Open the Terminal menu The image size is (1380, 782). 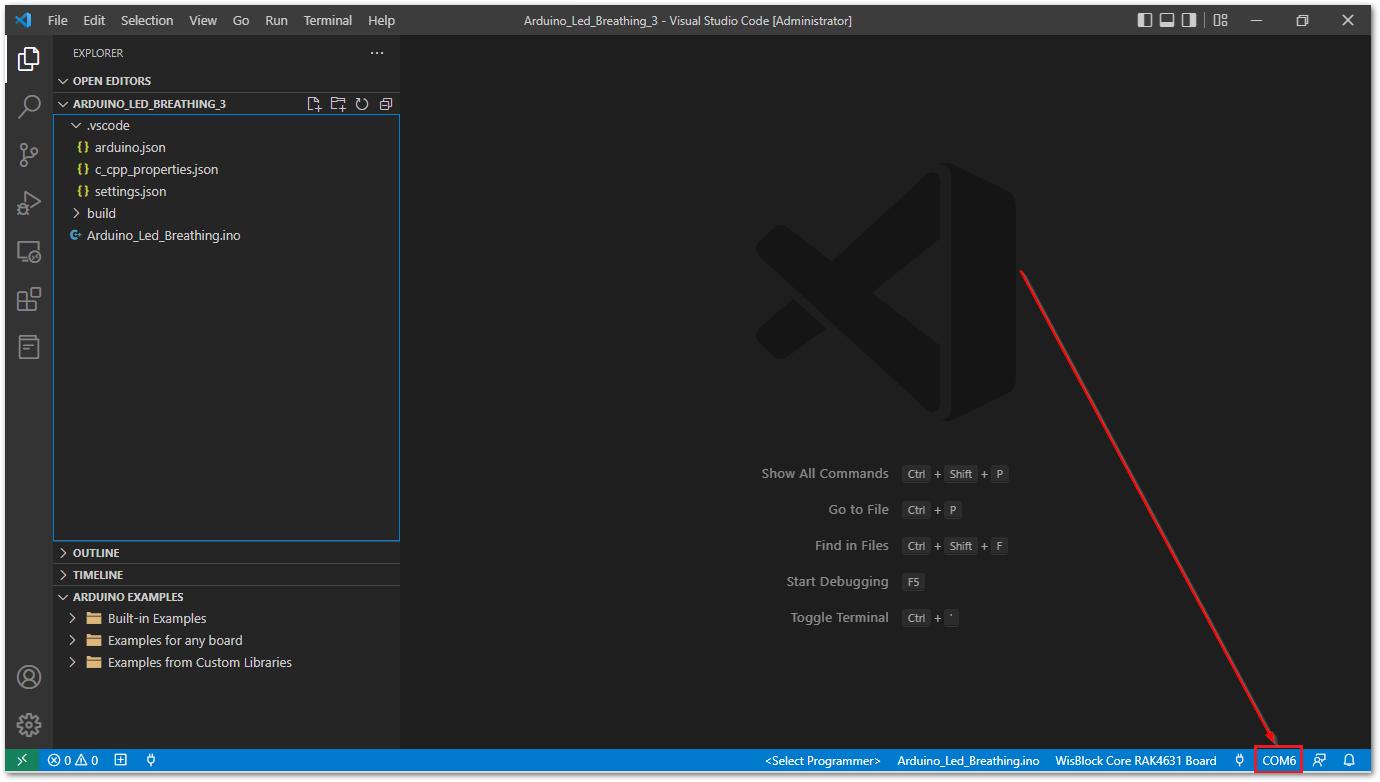point(328,20)
